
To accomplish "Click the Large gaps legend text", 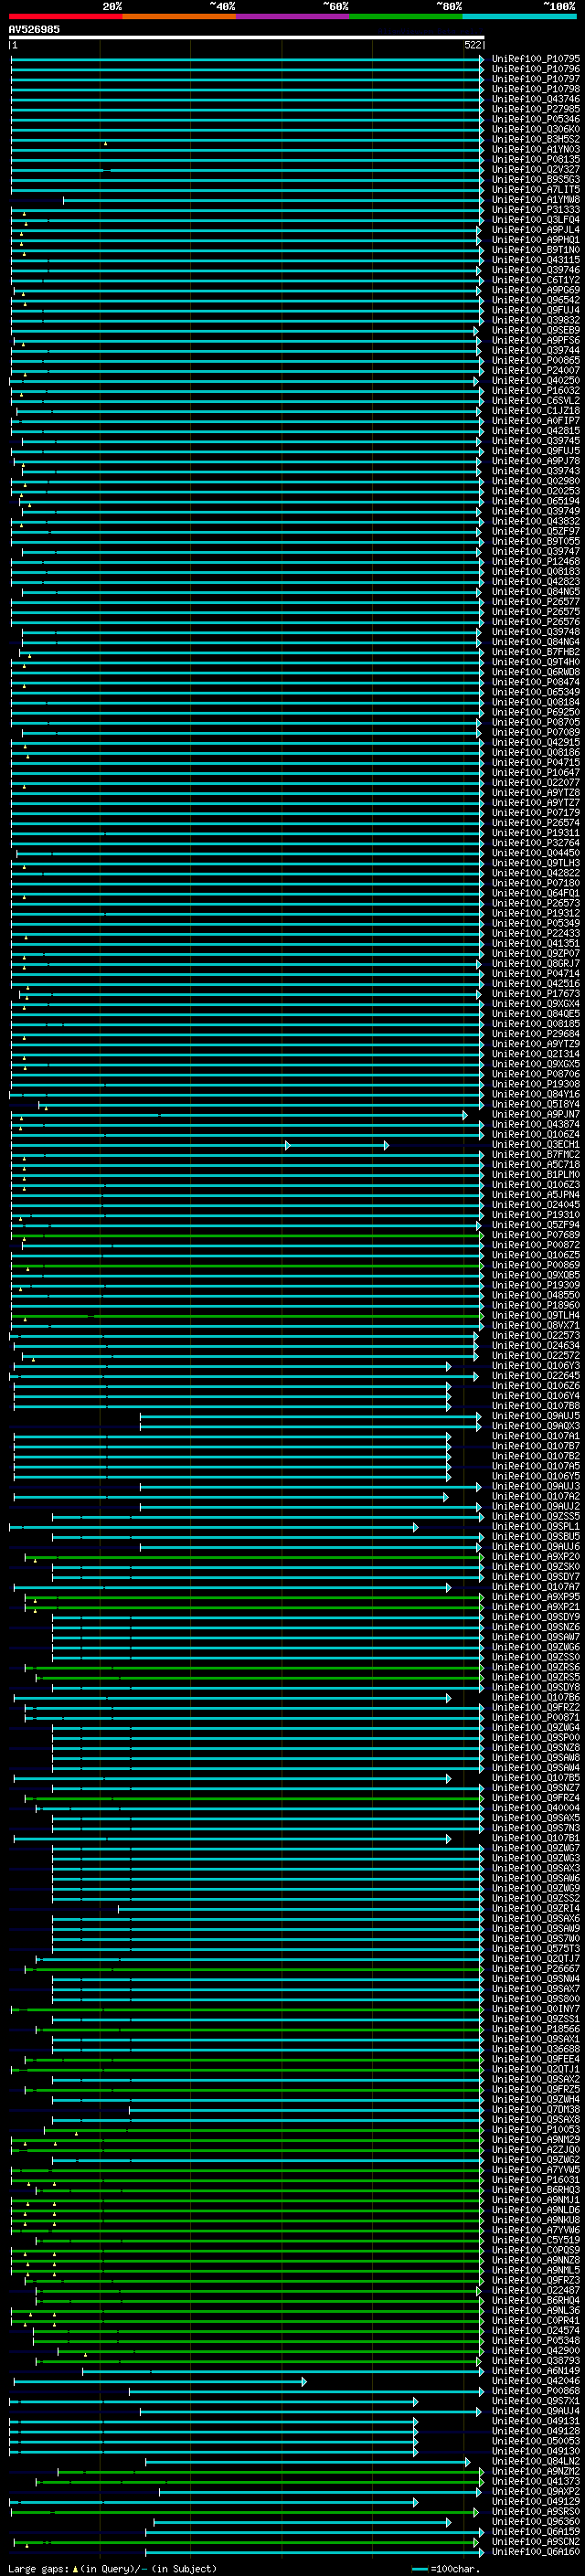I will click(x=39, y=2568).
